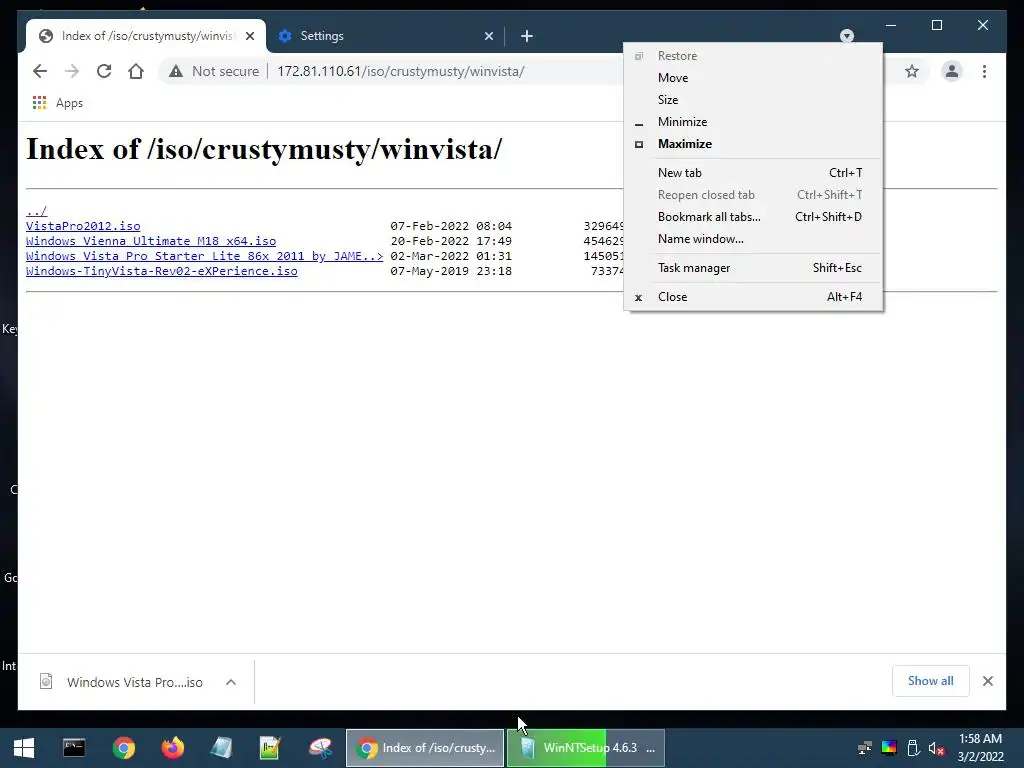This screenshot has height=768, width=1024.
Task: Open the Windows Start menu
Action: (x=24, y=748)
